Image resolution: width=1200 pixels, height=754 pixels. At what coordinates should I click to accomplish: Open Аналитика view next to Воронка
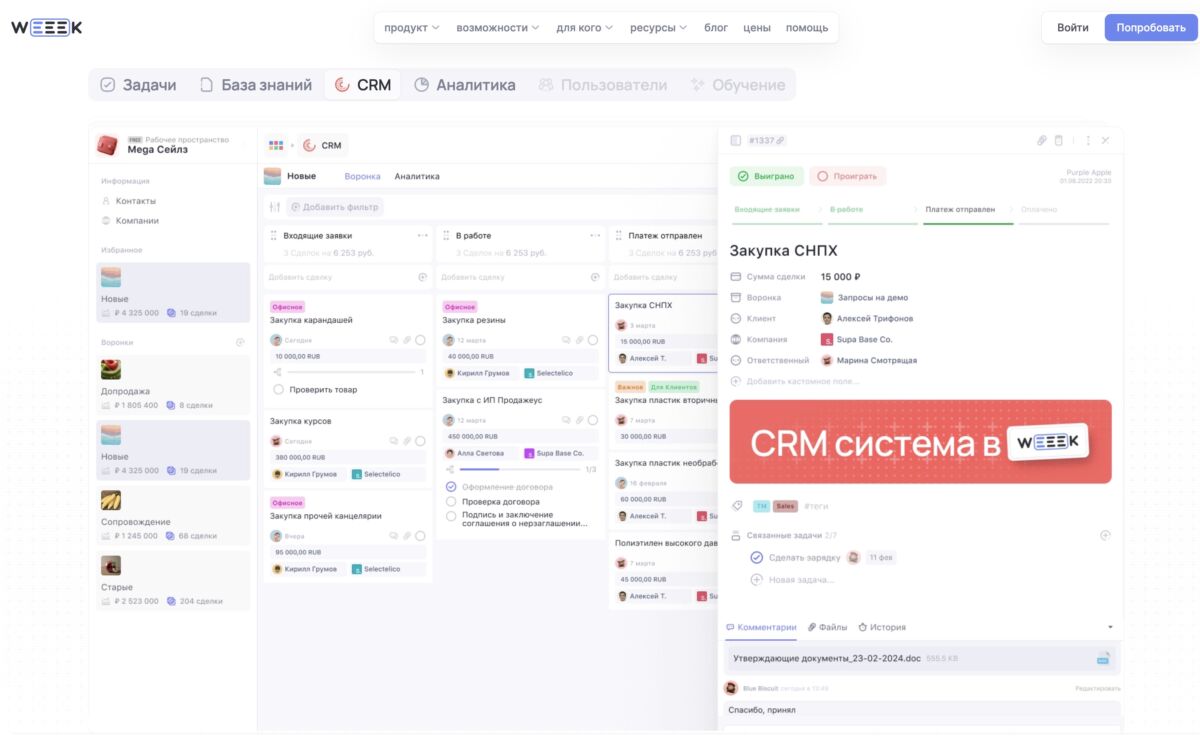tap(417, 176)
